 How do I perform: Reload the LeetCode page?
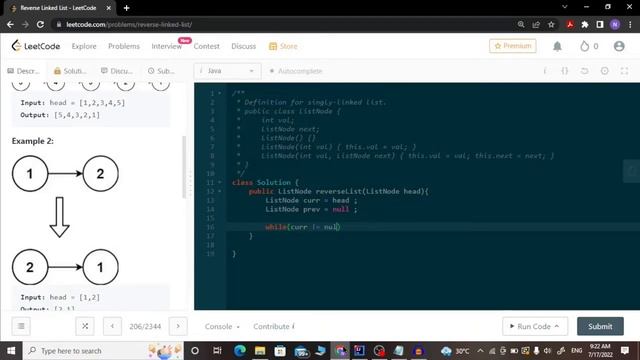point(40,24)
